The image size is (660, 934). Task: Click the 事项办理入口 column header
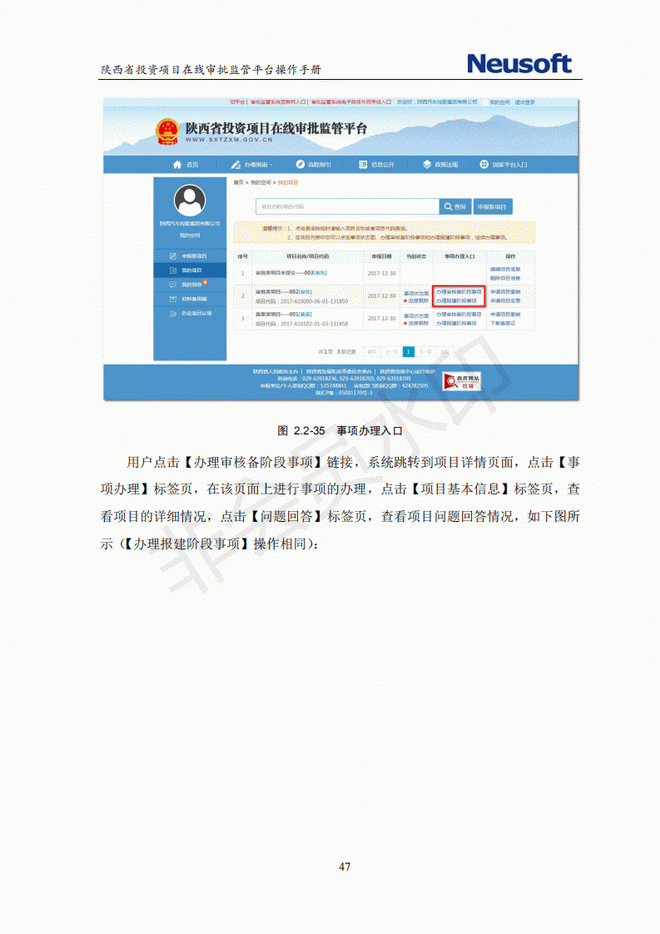click(x=459, y=256)
